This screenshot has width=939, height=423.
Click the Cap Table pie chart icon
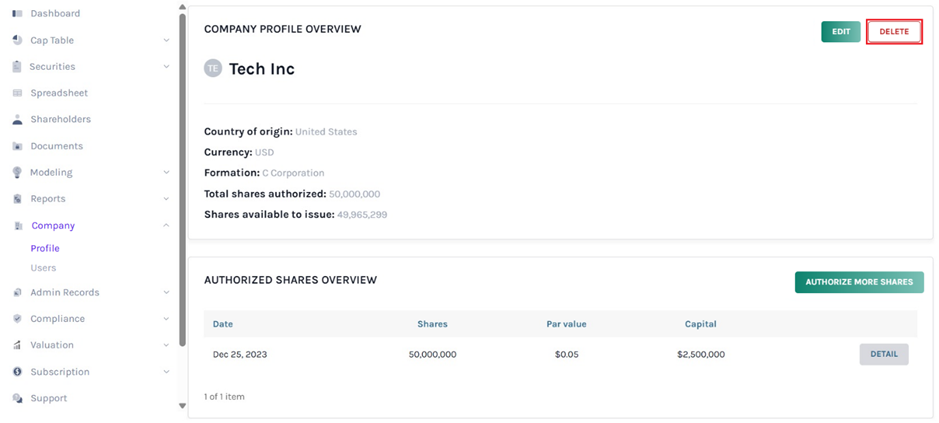[x=17, y=40]
